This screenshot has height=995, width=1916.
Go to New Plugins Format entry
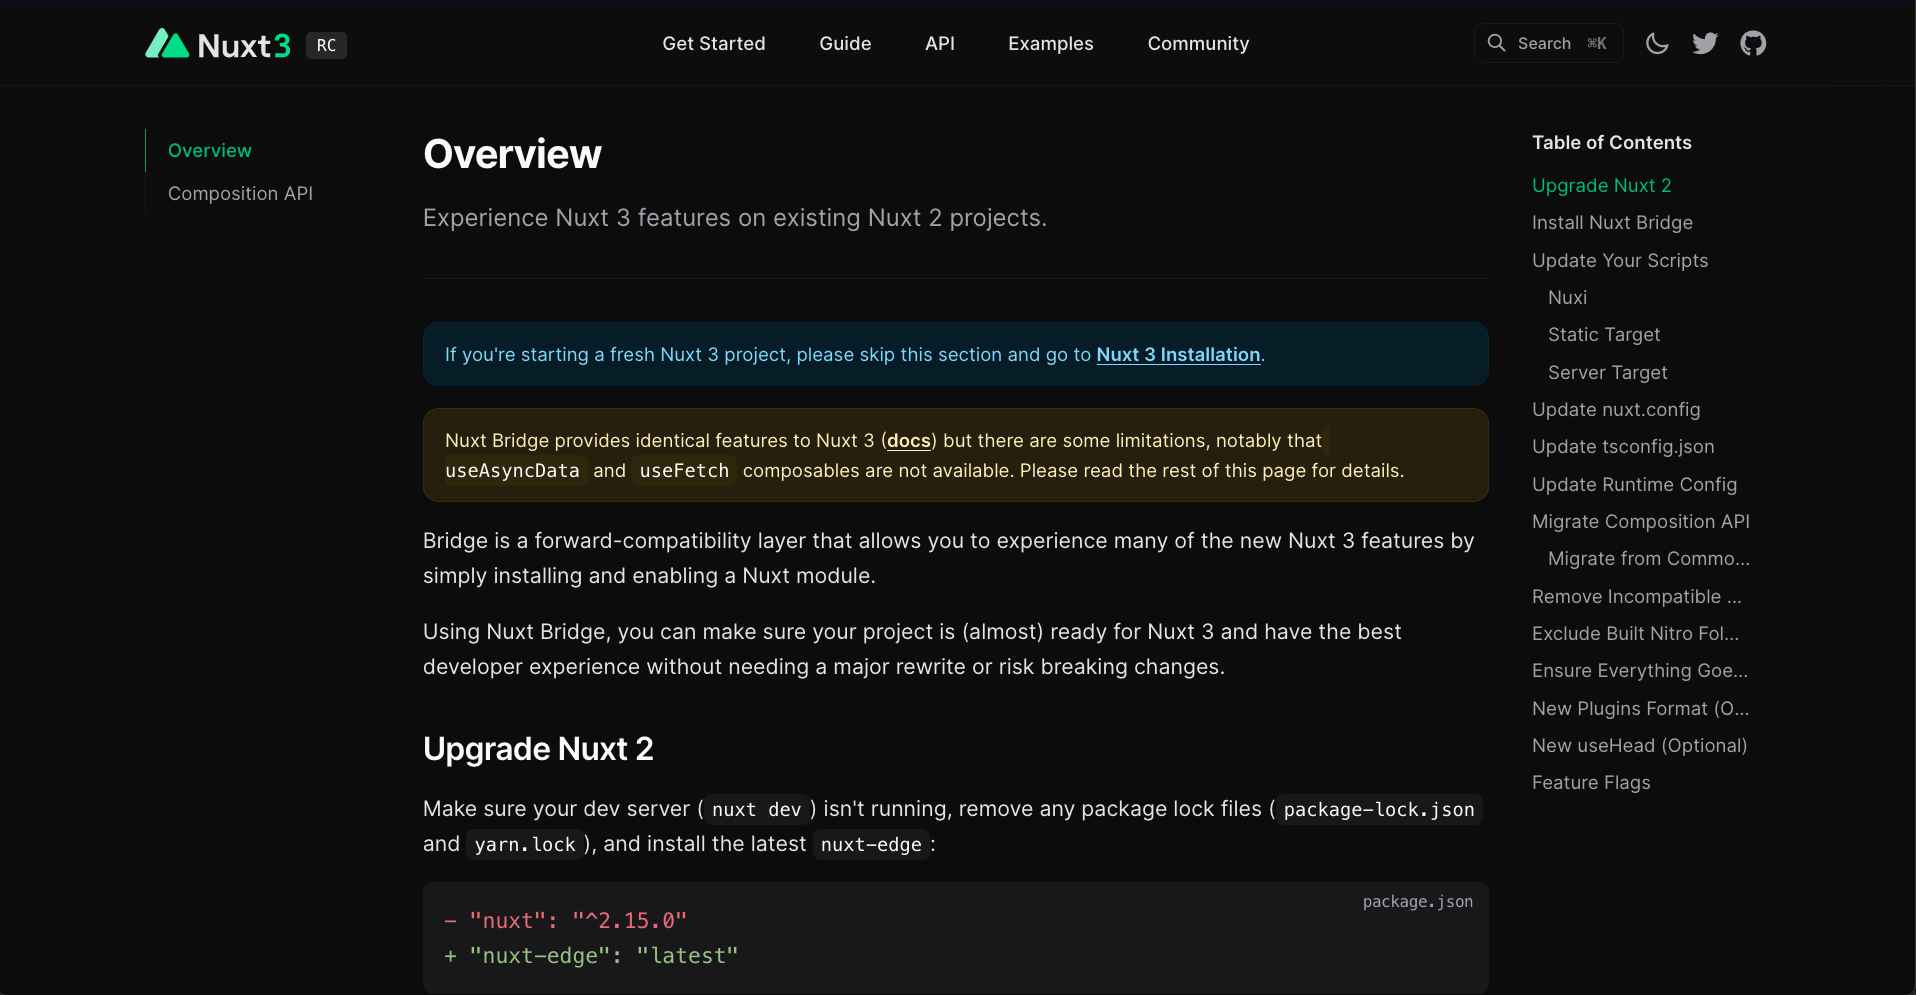[1640, 708]
